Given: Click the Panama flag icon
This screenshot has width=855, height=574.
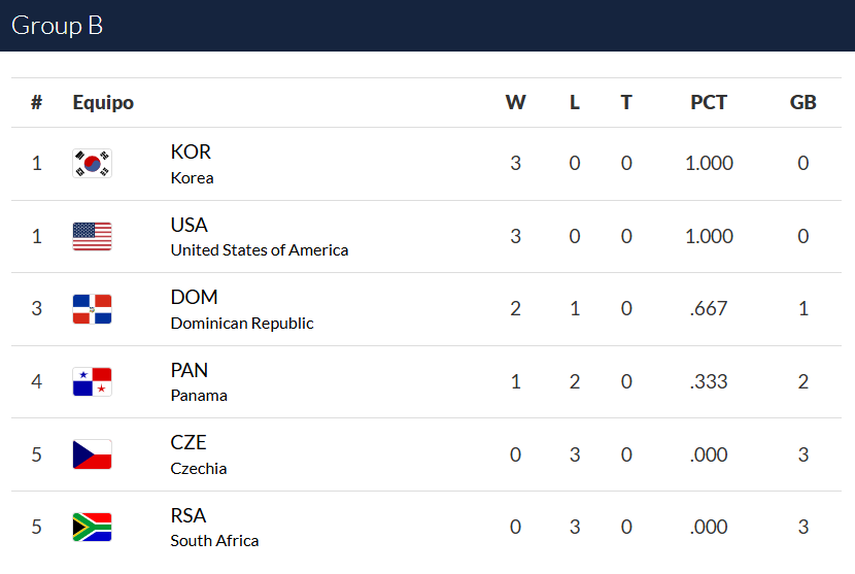Looking at the screenshot, I should [92, 382].
